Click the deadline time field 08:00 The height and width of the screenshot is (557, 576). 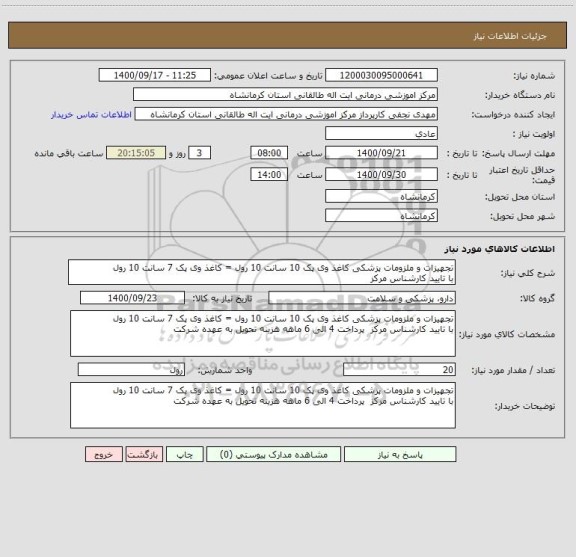click(269, 153)
